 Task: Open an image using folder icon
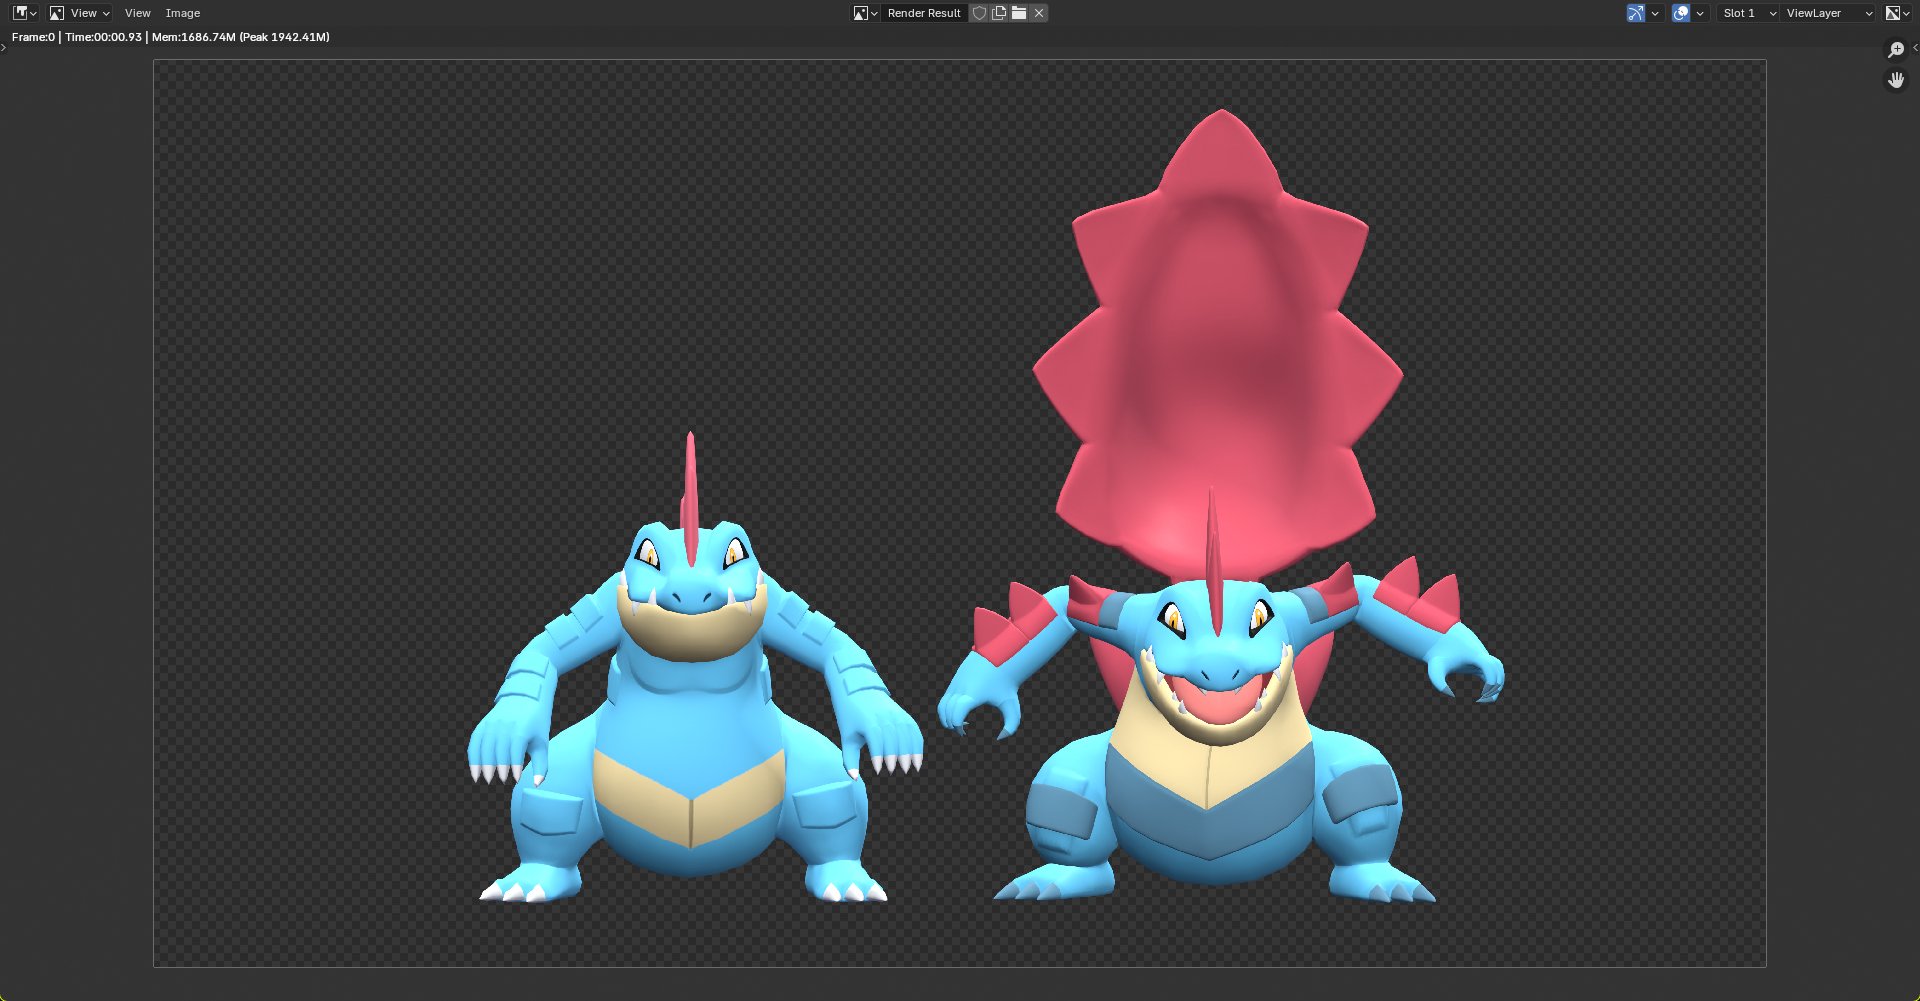[1019, 13]
